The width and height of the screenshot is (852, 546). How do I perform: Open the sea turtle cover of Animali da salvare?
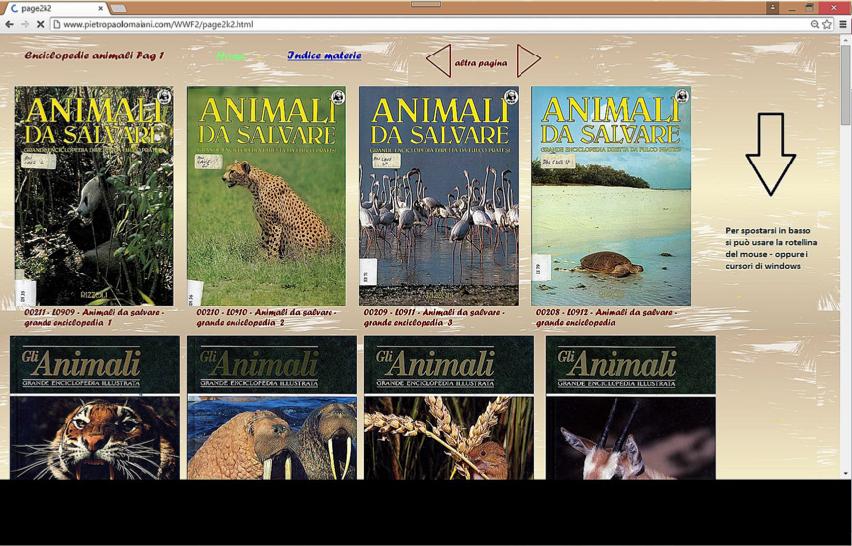pyautogui.click(x=611, y=196)
